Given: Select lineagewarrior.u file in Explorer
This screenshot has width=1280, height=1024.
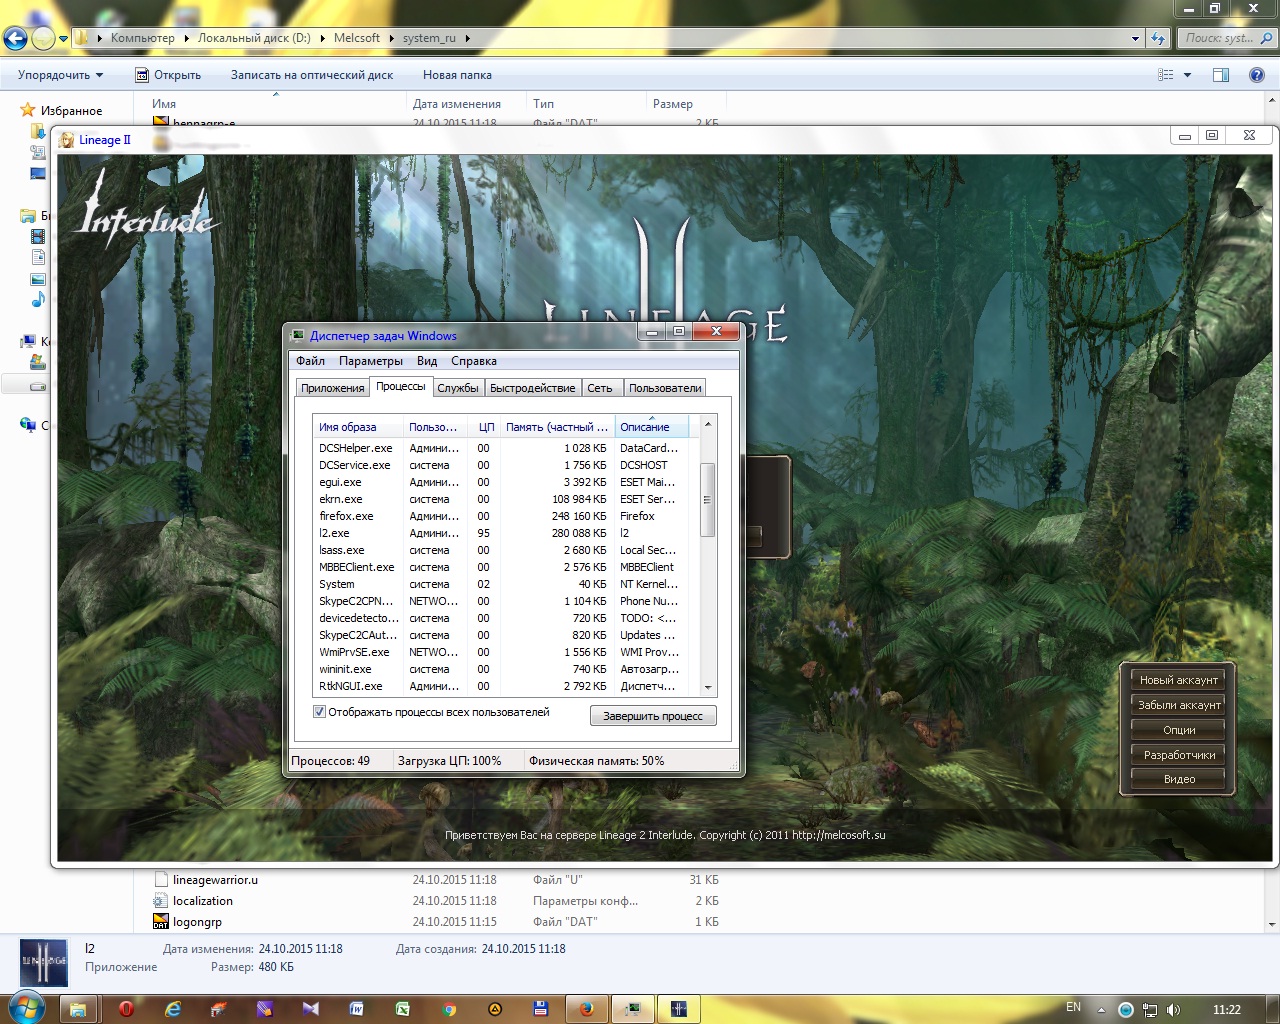Looking at the screenshot, I should pyautogui.click(x=215, y=880).
